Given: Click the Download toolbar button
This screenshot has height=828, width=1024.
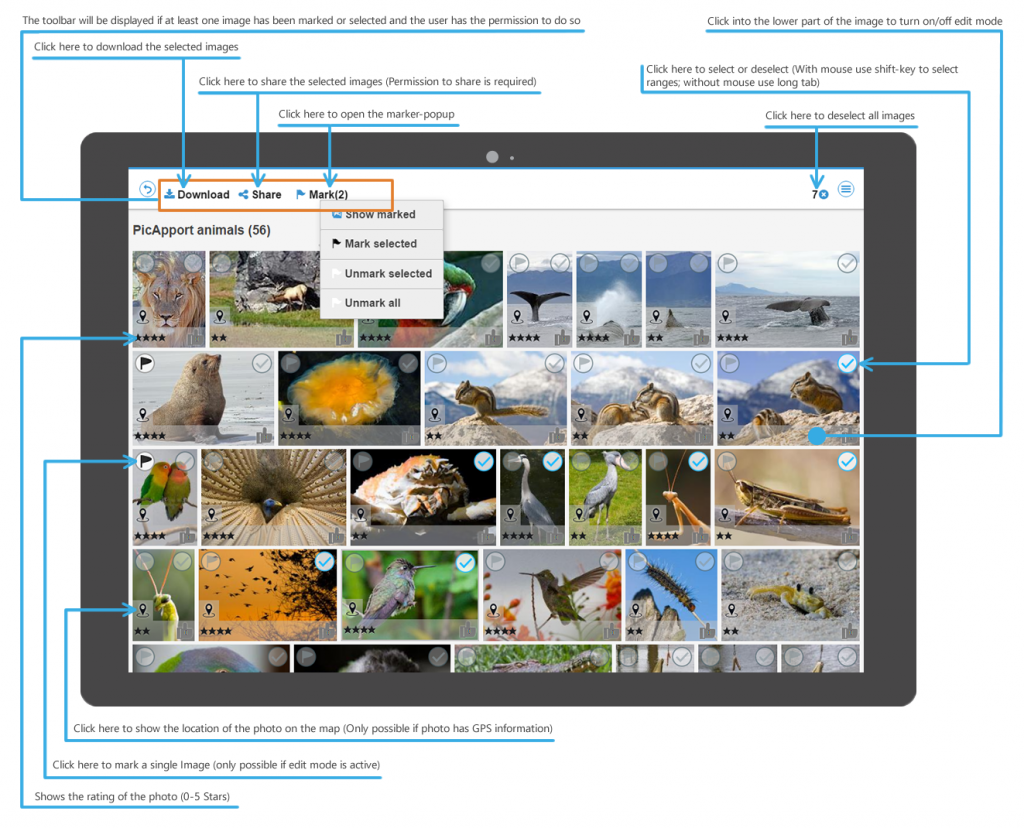Looking at the screenshot, I should tap(197, 195).
